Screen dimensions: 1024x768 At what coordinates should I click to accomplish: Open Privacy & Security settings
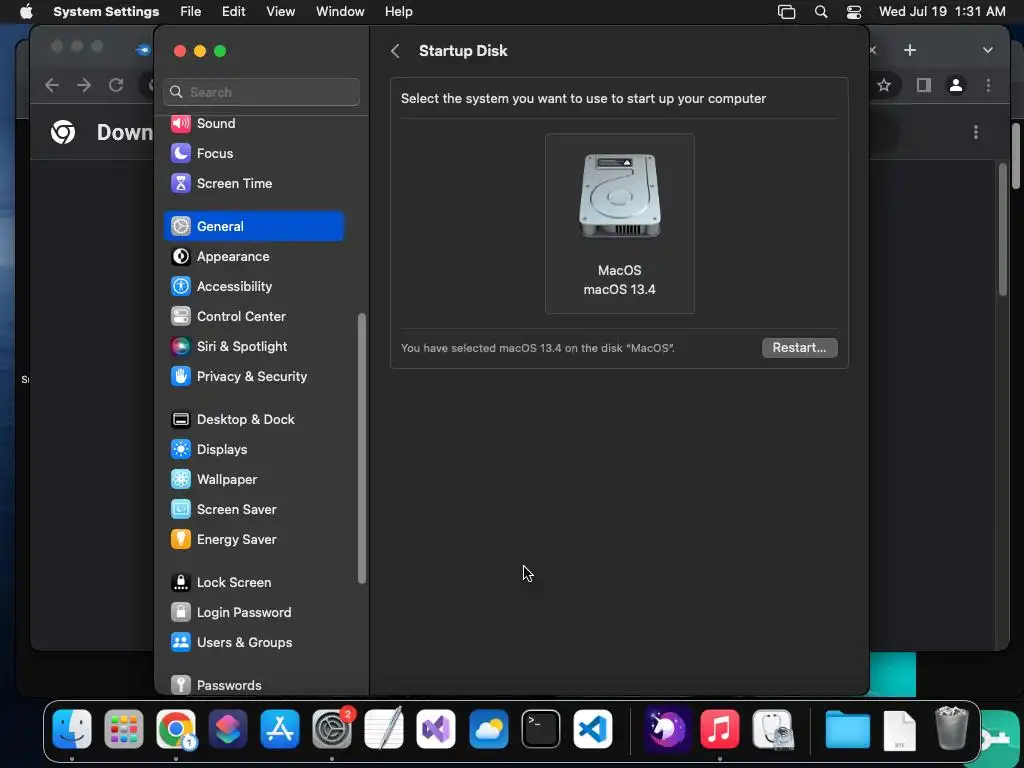pyautogui.click(x=253, y=377)
